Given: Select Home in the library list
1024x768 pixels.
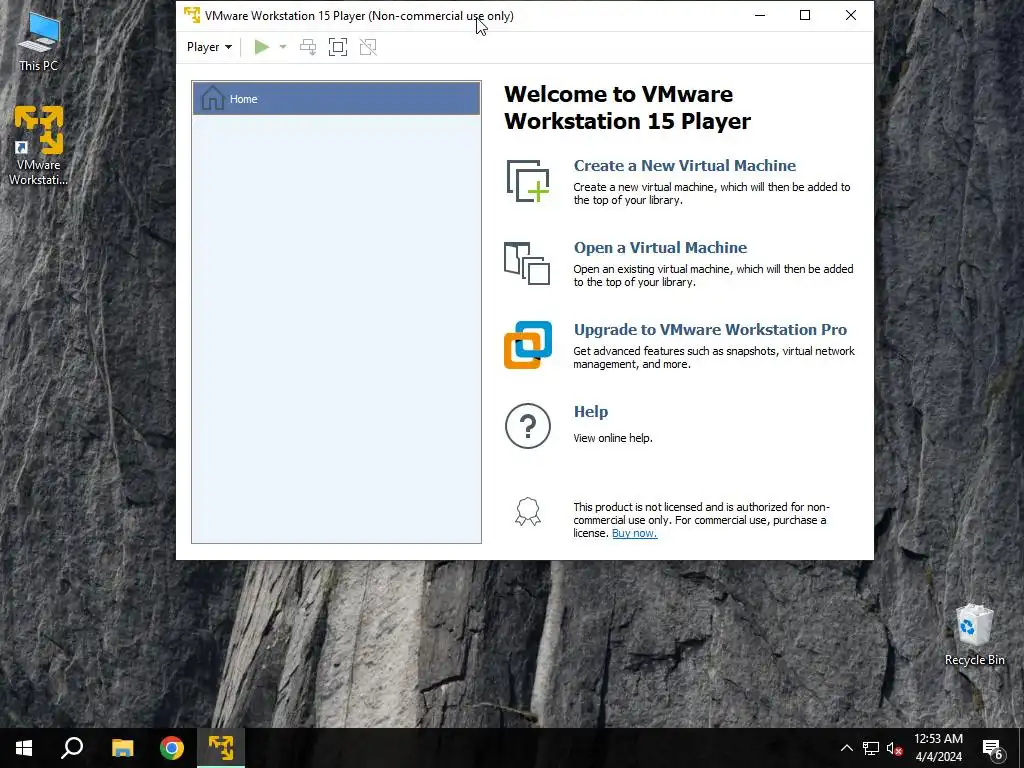Looking at the screenshot, I should [336, 99].
